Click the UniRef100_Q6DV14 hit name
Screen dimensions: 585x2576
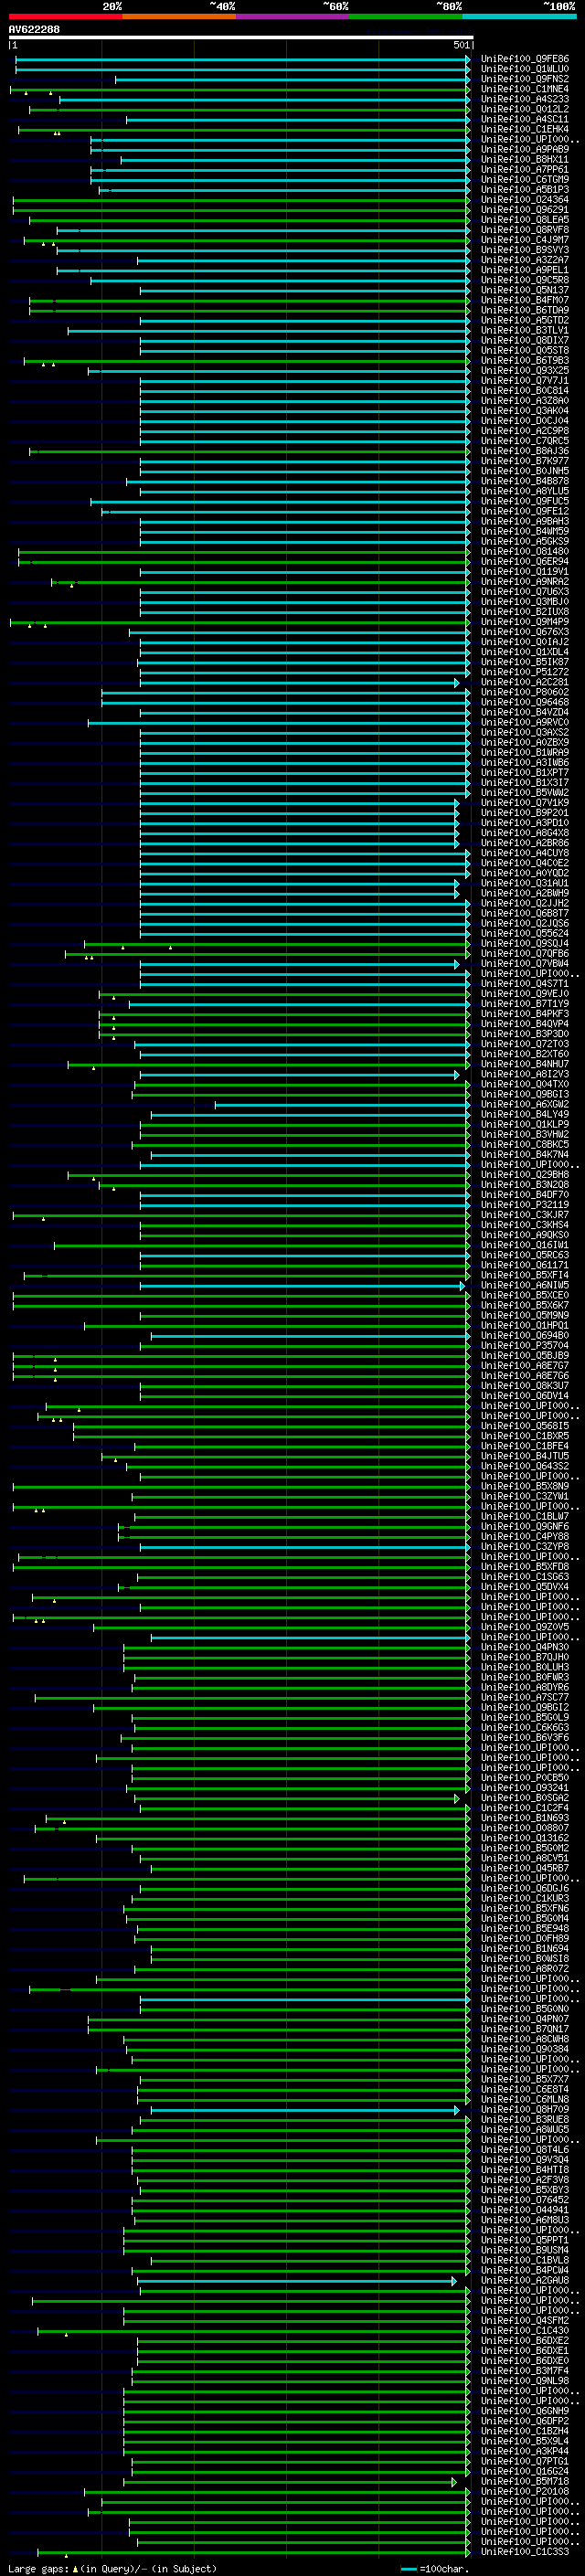(525, 1395)
